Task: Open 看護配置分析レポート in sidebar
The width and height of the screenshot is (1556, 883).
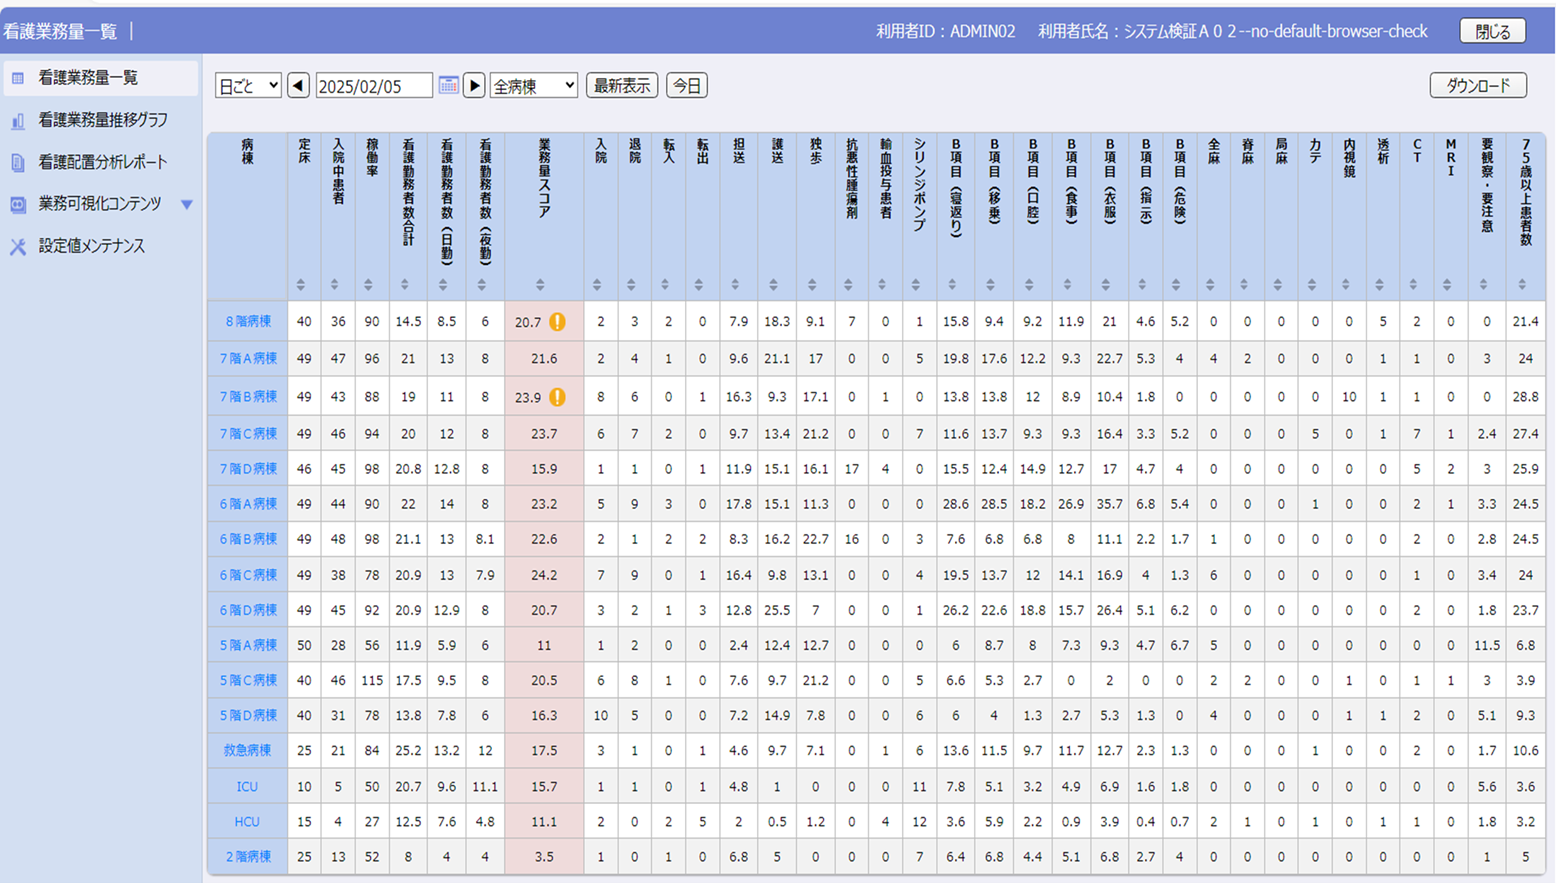Action: (x=102, y=162)
